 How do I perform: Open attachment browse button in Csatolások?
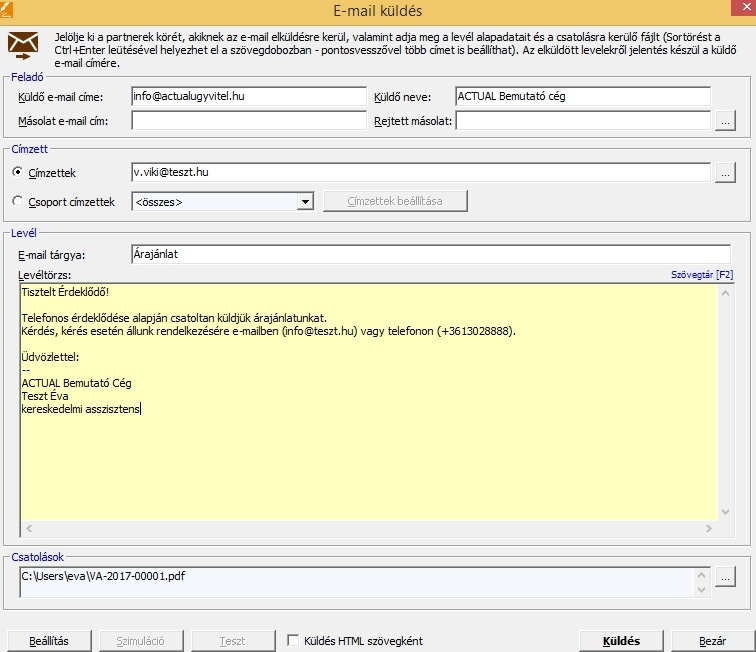point(726,577)
